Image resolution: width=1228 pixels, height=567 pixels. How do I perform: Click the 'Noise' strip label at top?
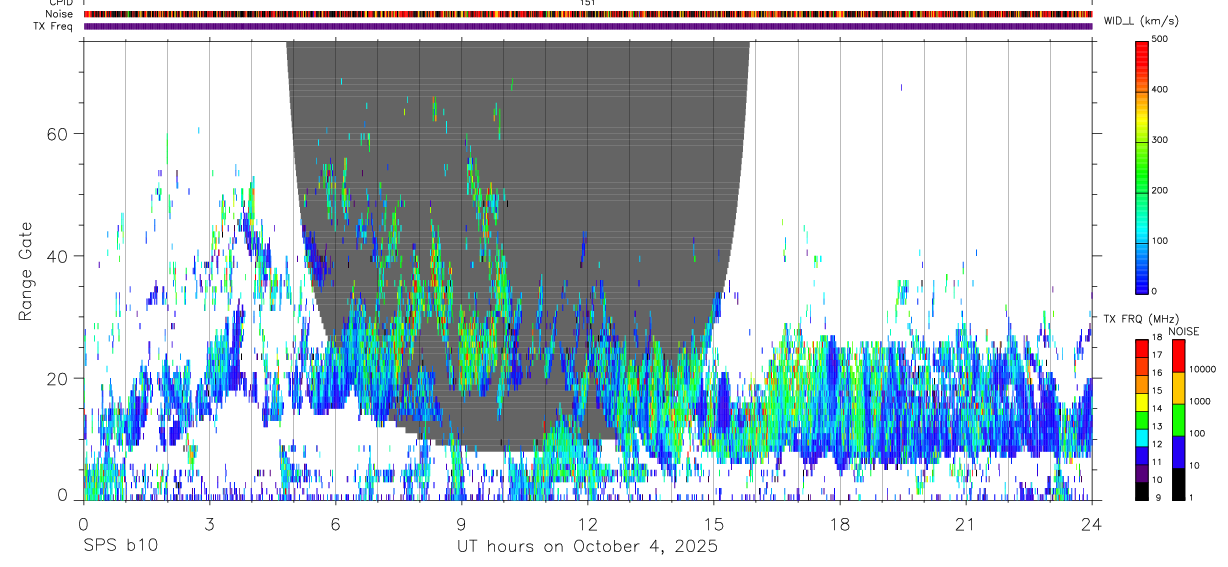[60, 14]
